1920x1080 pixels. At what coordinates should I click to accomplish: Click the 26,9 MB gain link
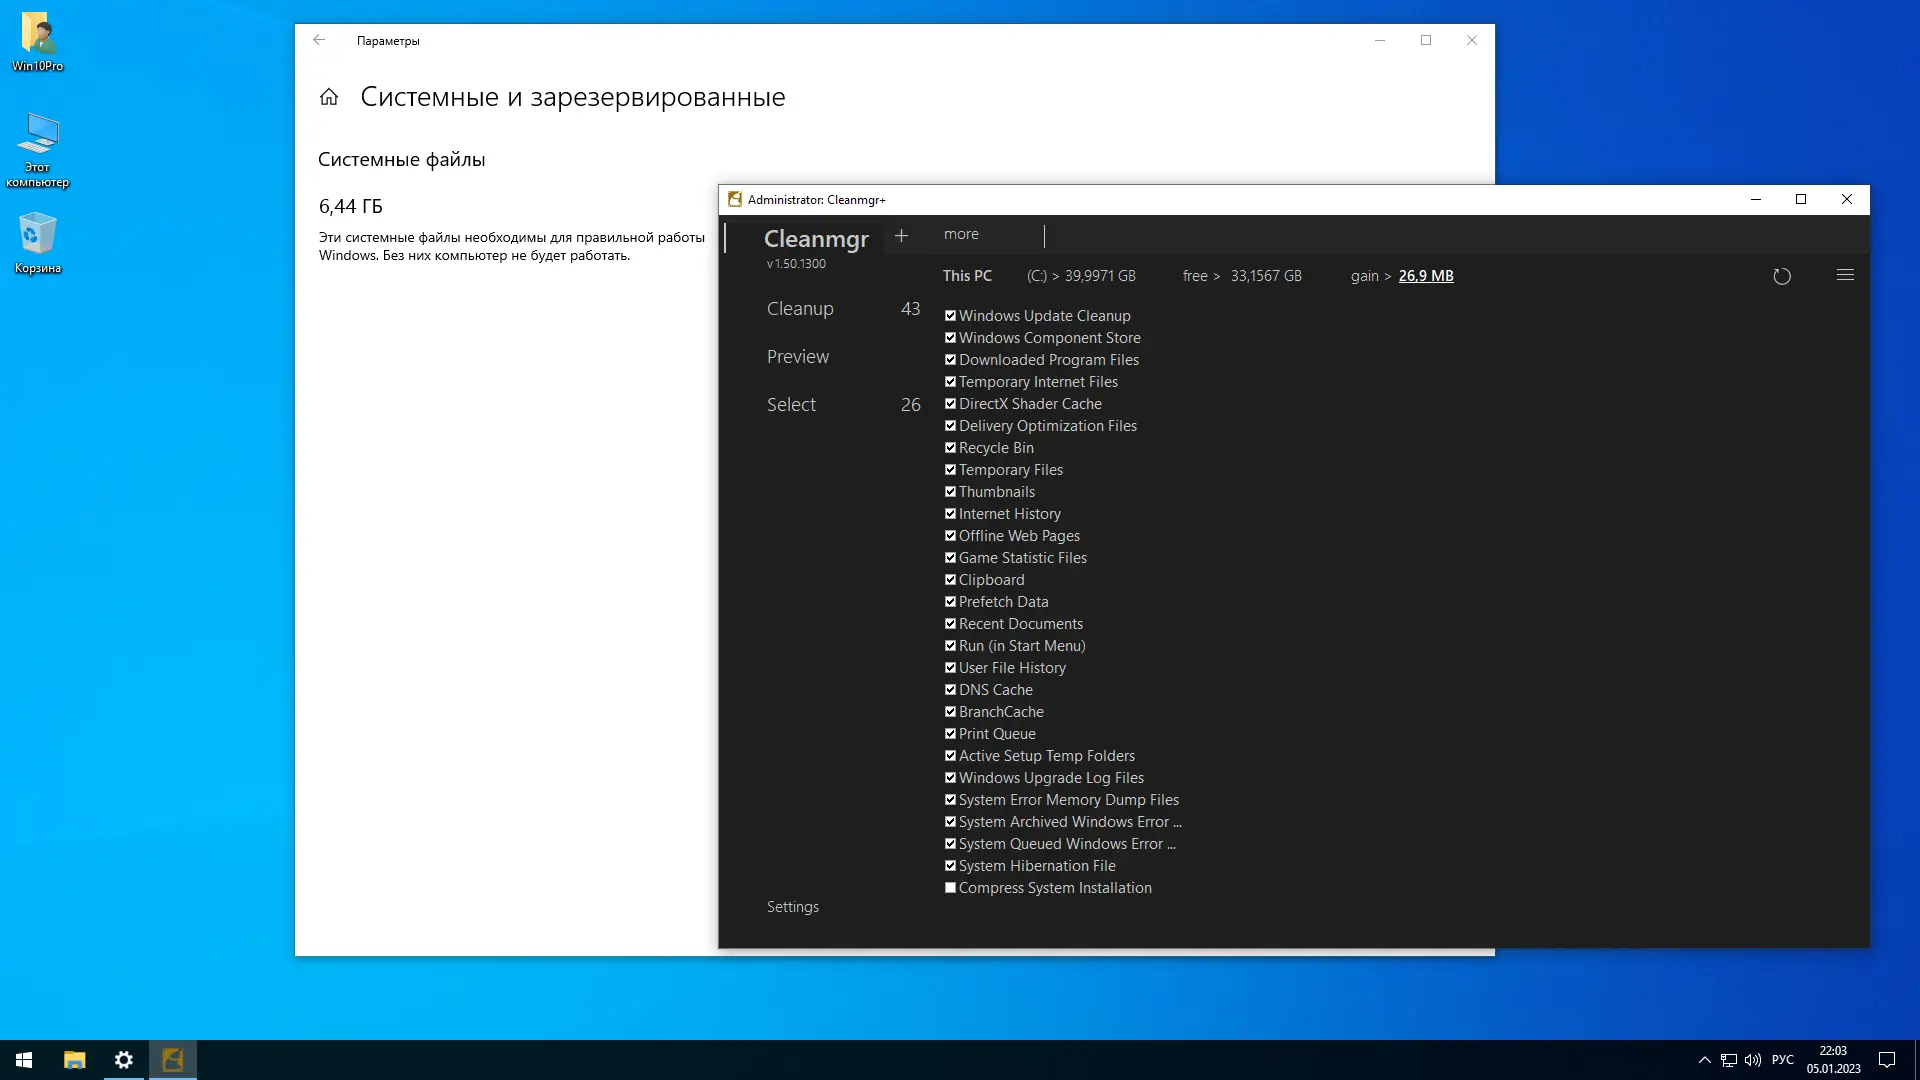coord(1425,276)
